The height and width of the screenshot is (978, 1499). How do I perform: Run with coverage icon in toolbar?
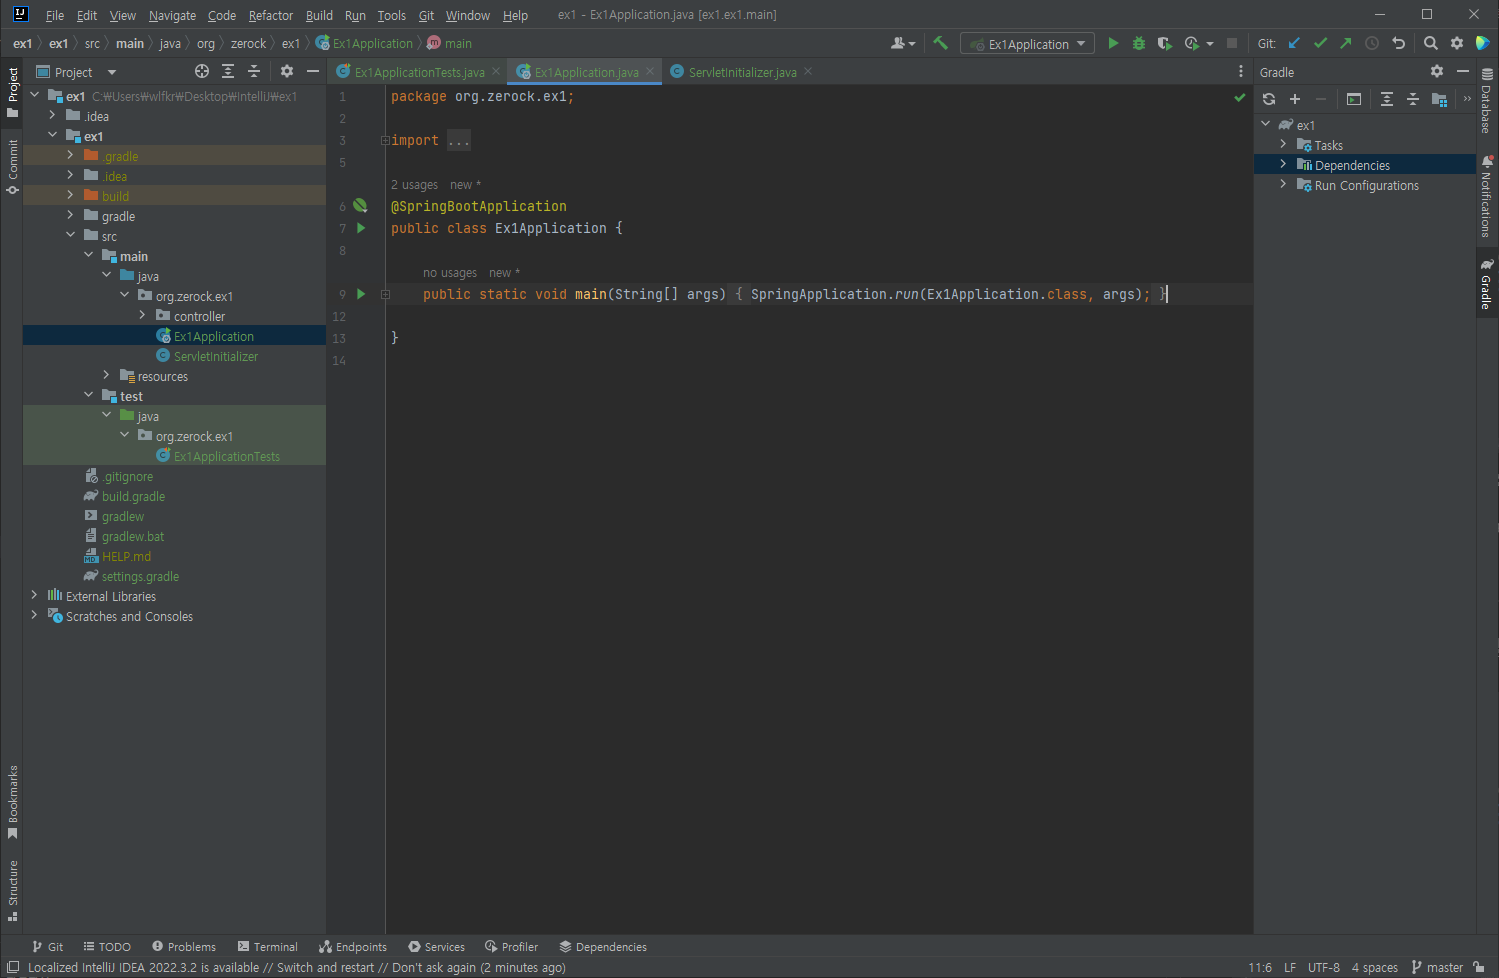[x=1164, y=43]
